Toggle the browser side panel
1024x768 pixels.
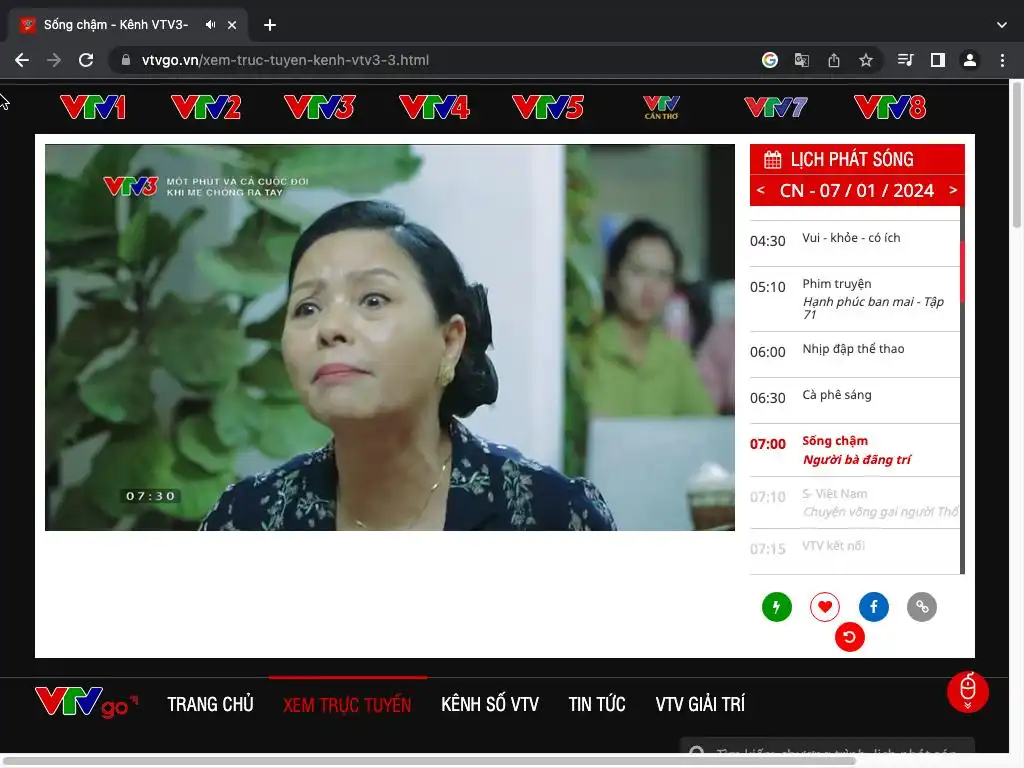938,60
